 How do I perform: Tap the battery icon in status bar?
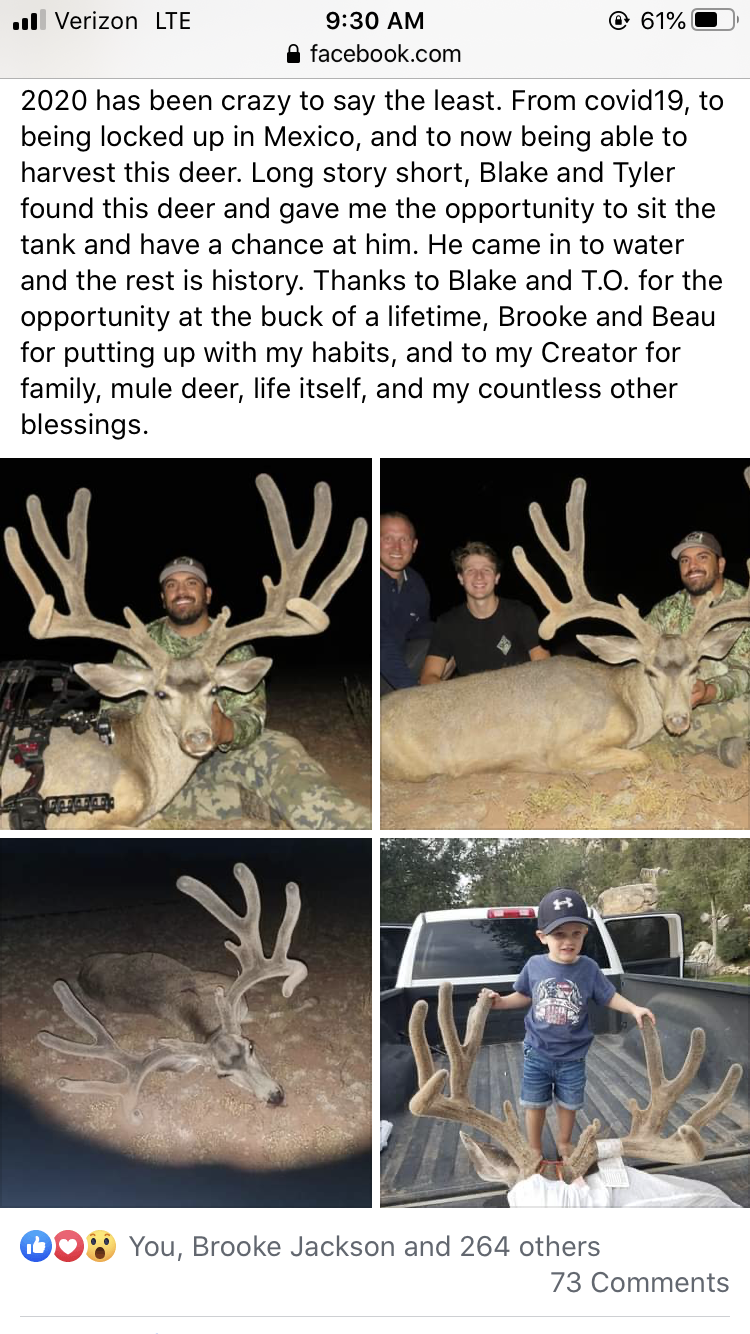[714, 20]
